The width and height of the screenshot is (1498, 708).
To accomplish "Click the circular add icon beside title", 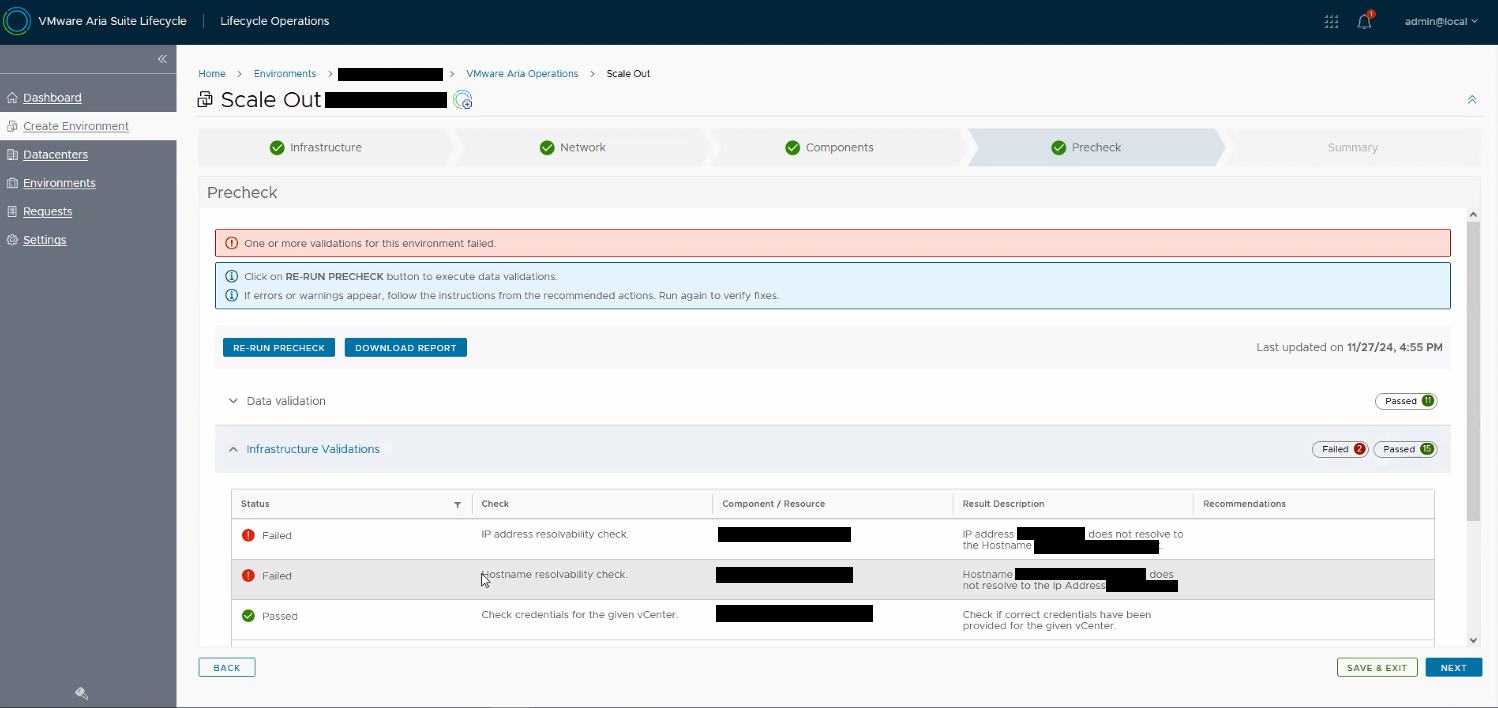I will point(462,100).
